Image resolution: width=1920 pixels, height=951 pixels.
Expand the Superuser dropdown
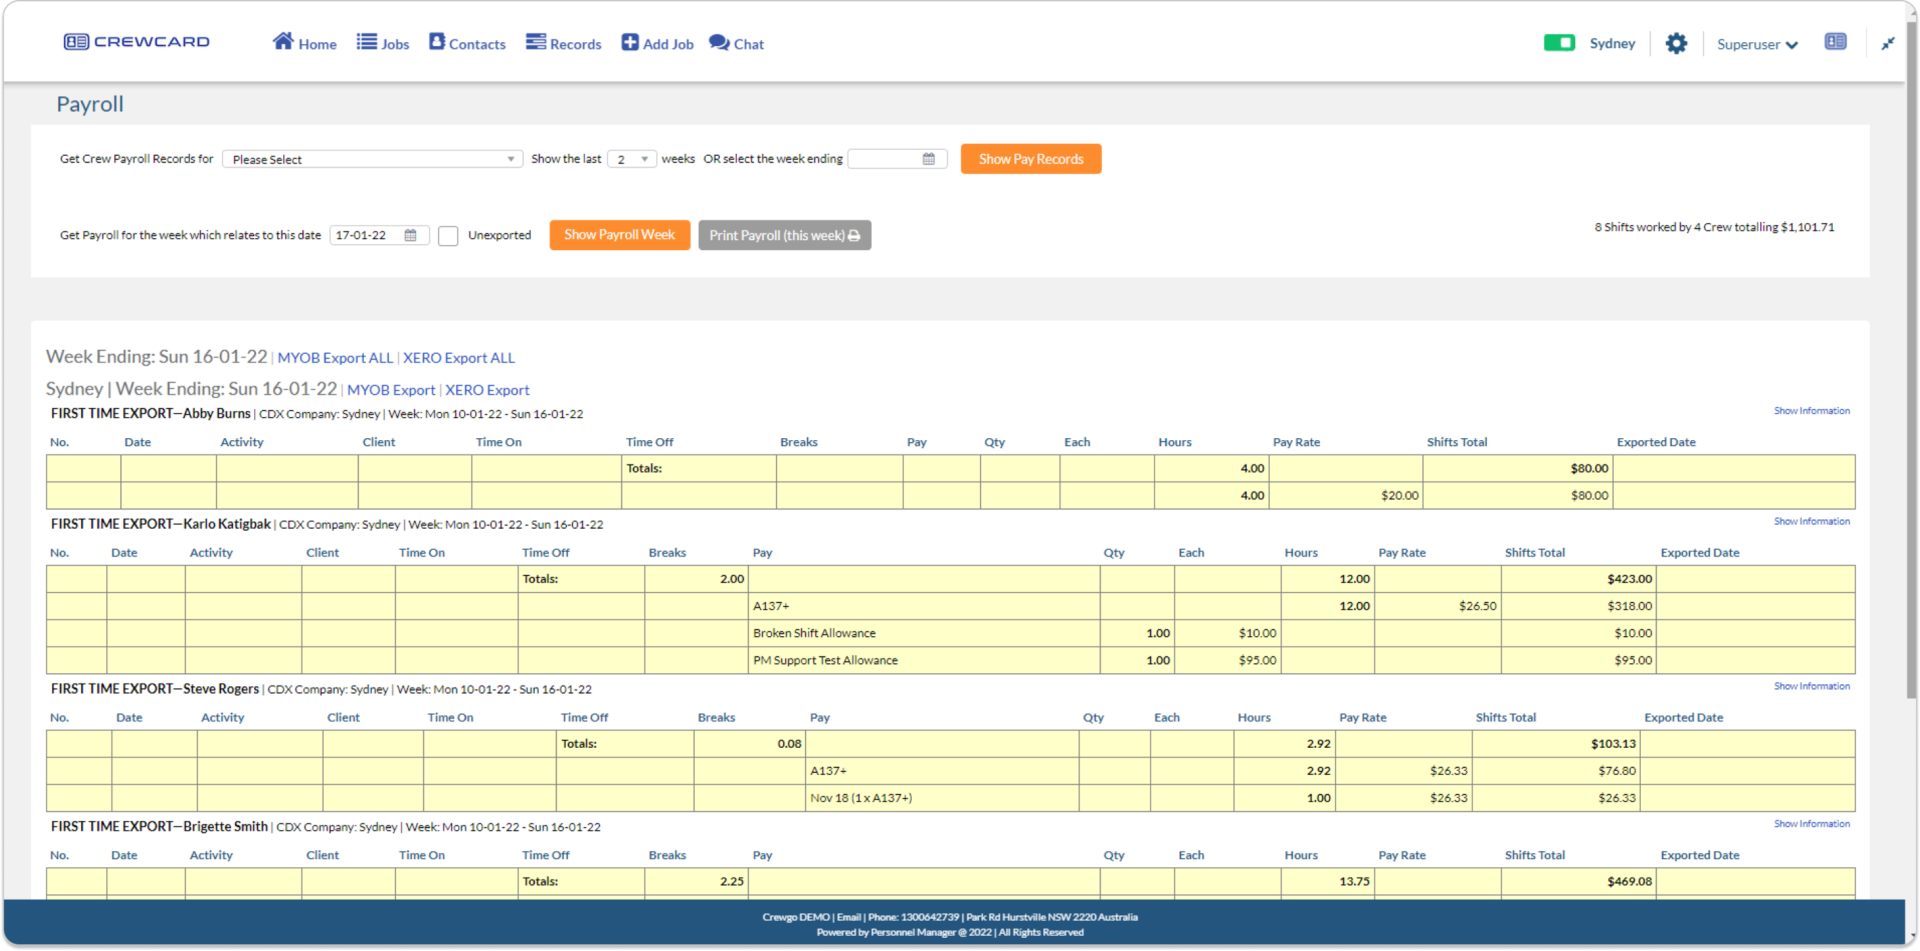1757,43
